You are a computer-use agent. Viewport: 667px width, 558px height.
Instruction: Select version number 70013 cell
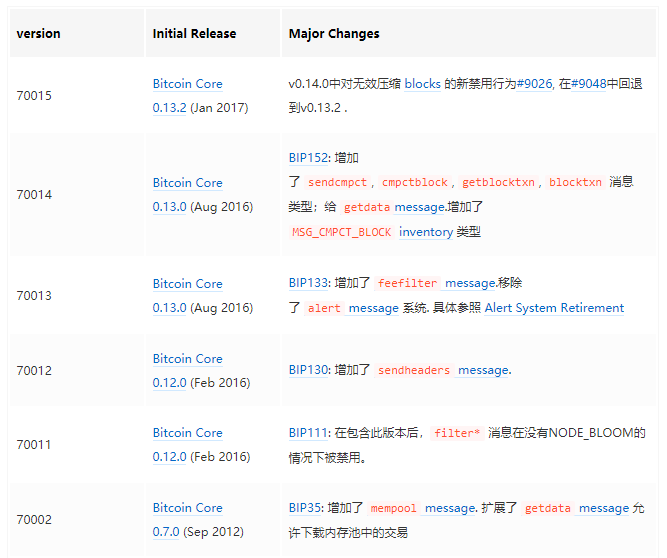(x=77, y=296)
